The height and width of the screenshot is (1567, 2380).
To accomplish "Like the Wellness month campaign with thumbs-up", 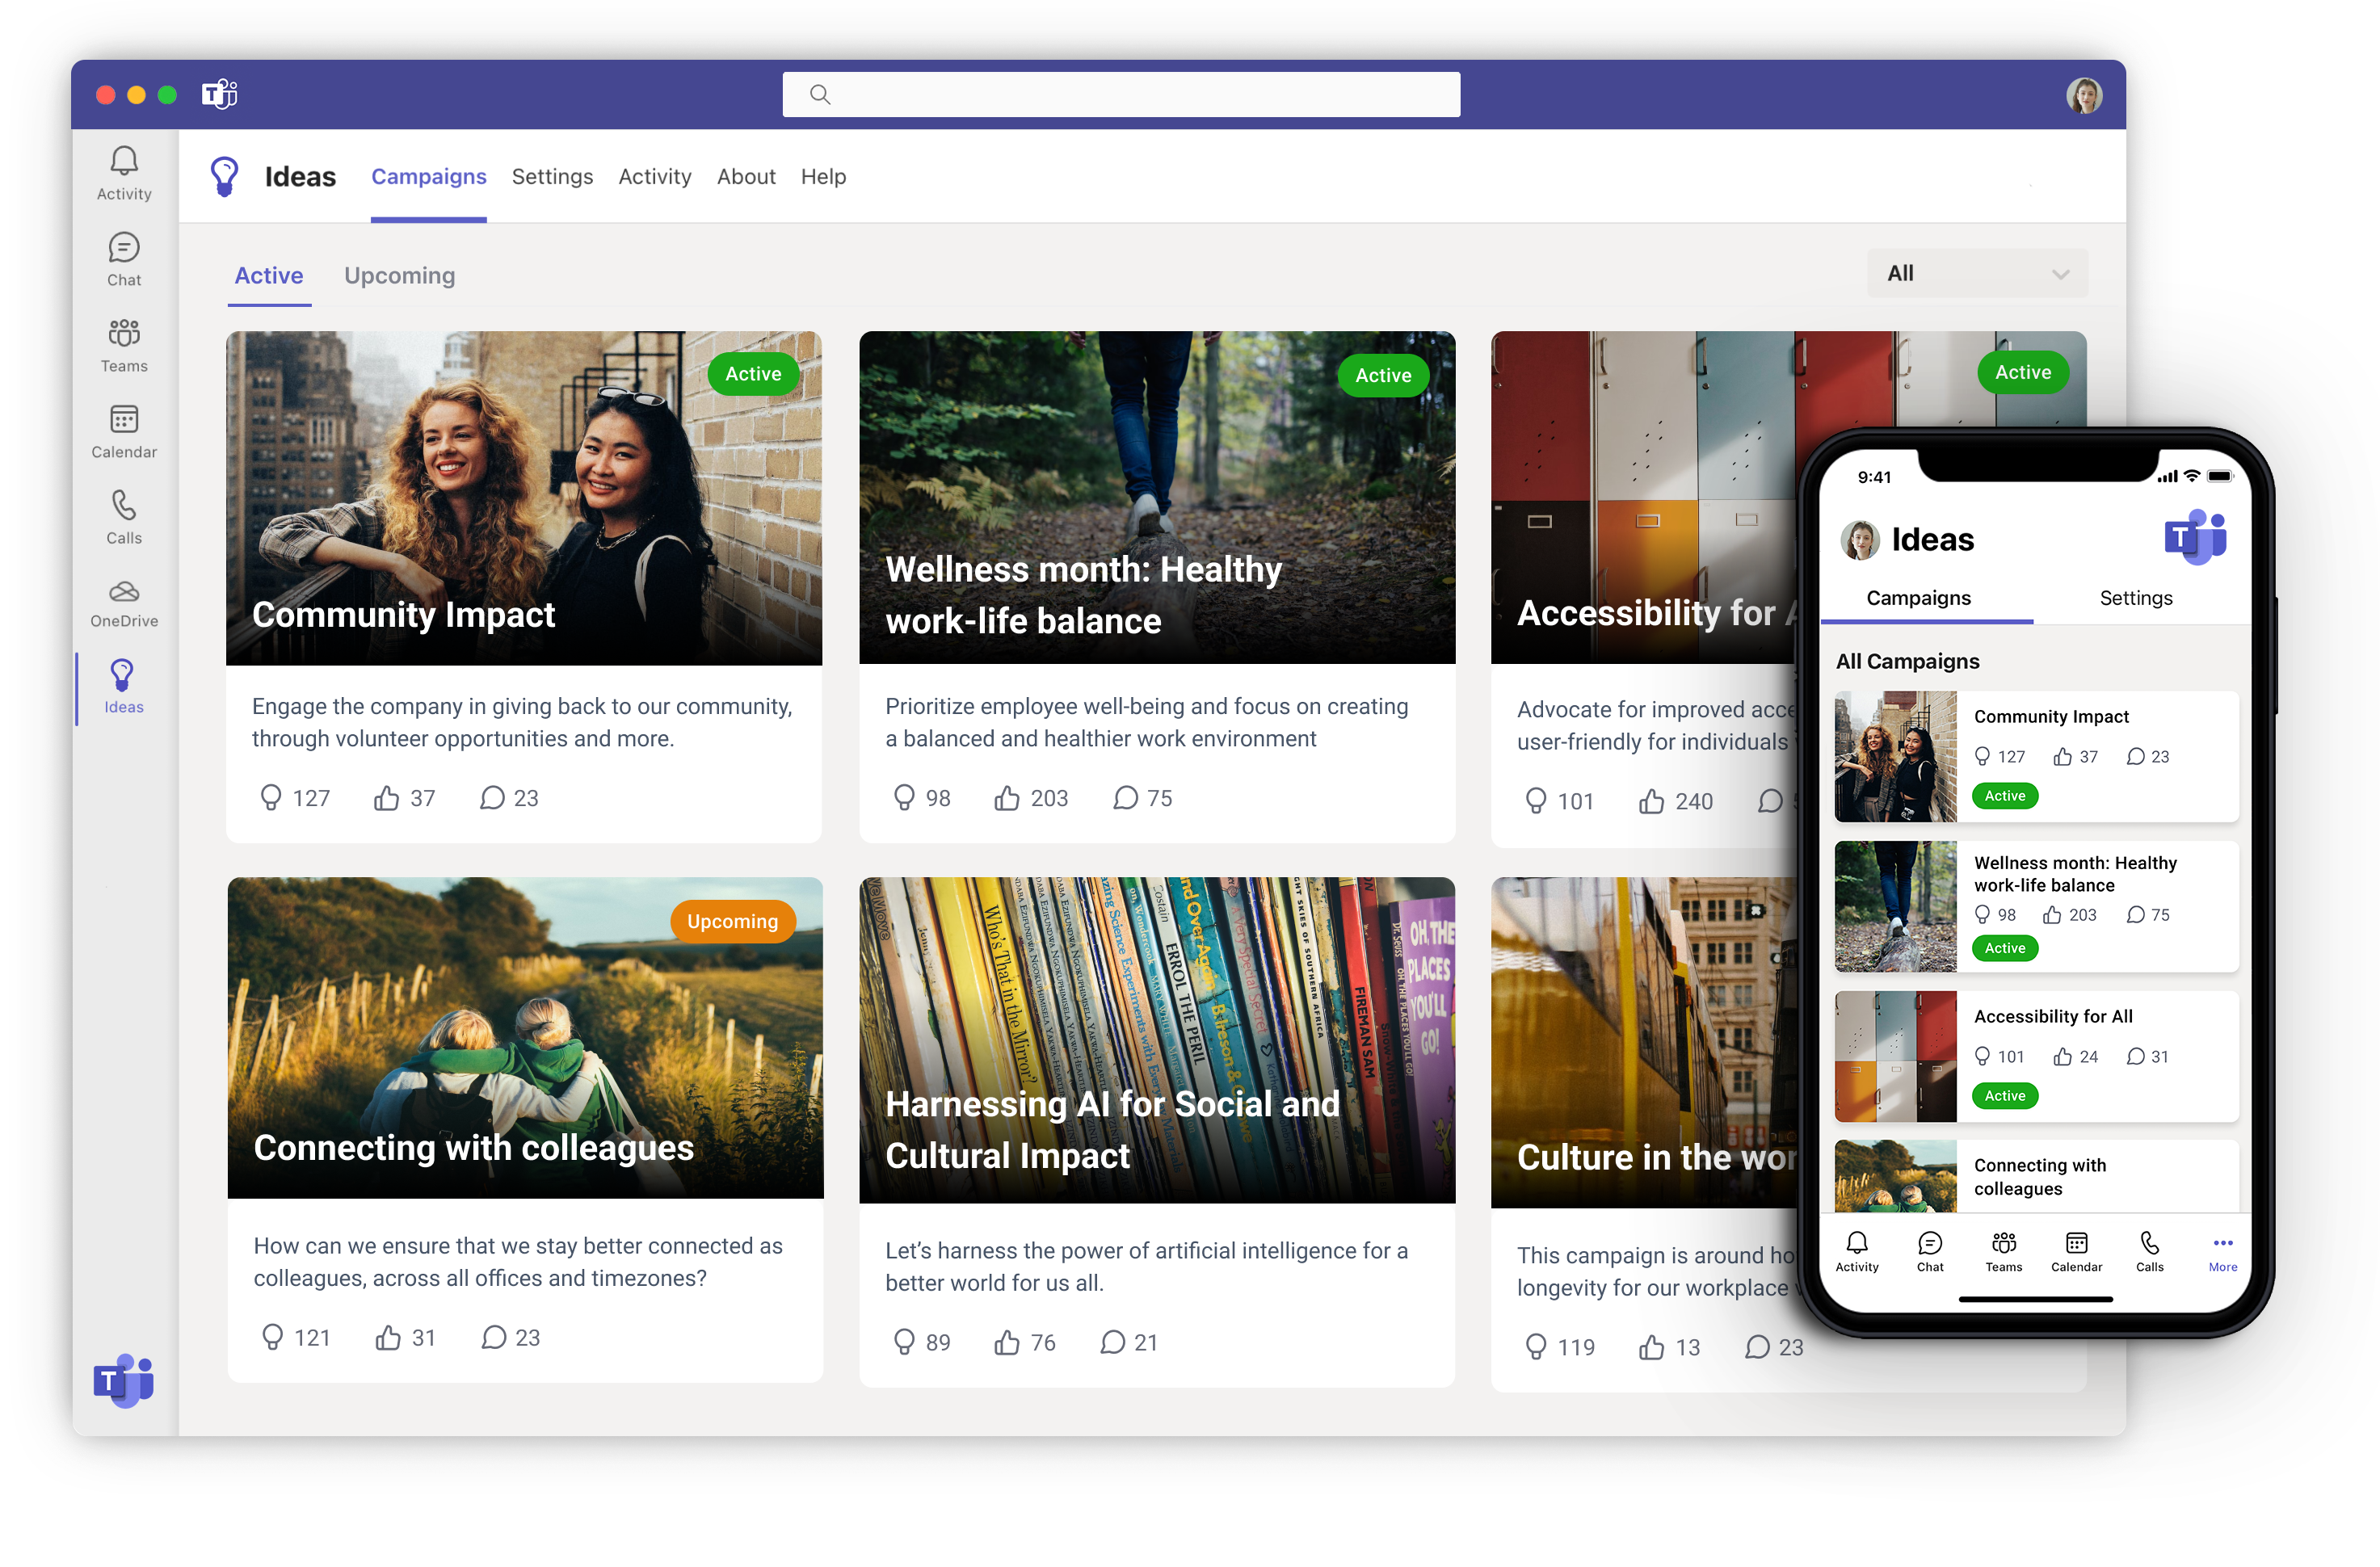I will (1008, 797).
